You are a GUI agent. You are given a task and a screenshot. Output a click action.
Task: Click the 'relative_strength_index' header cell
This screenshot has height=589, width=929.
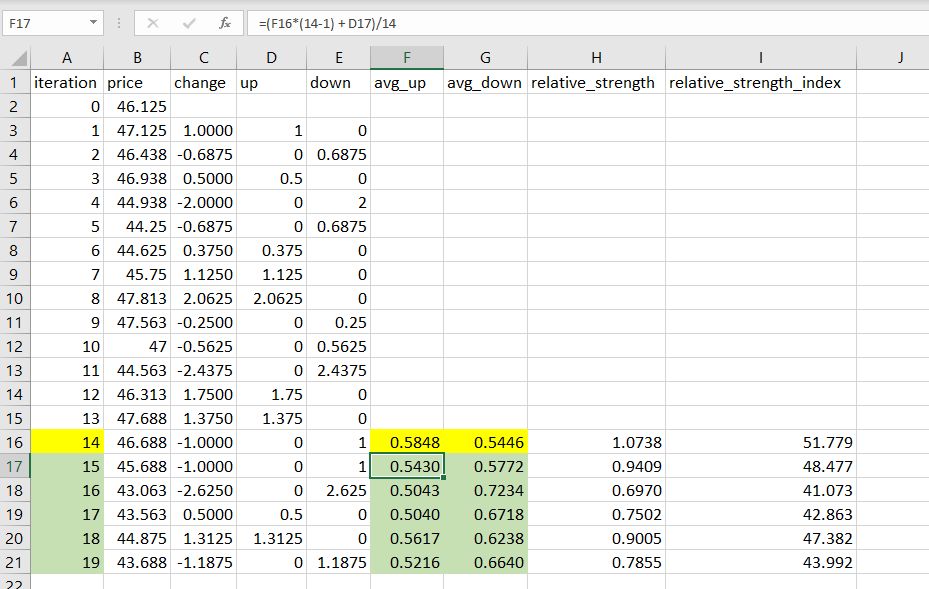click(x=761, y=82)
